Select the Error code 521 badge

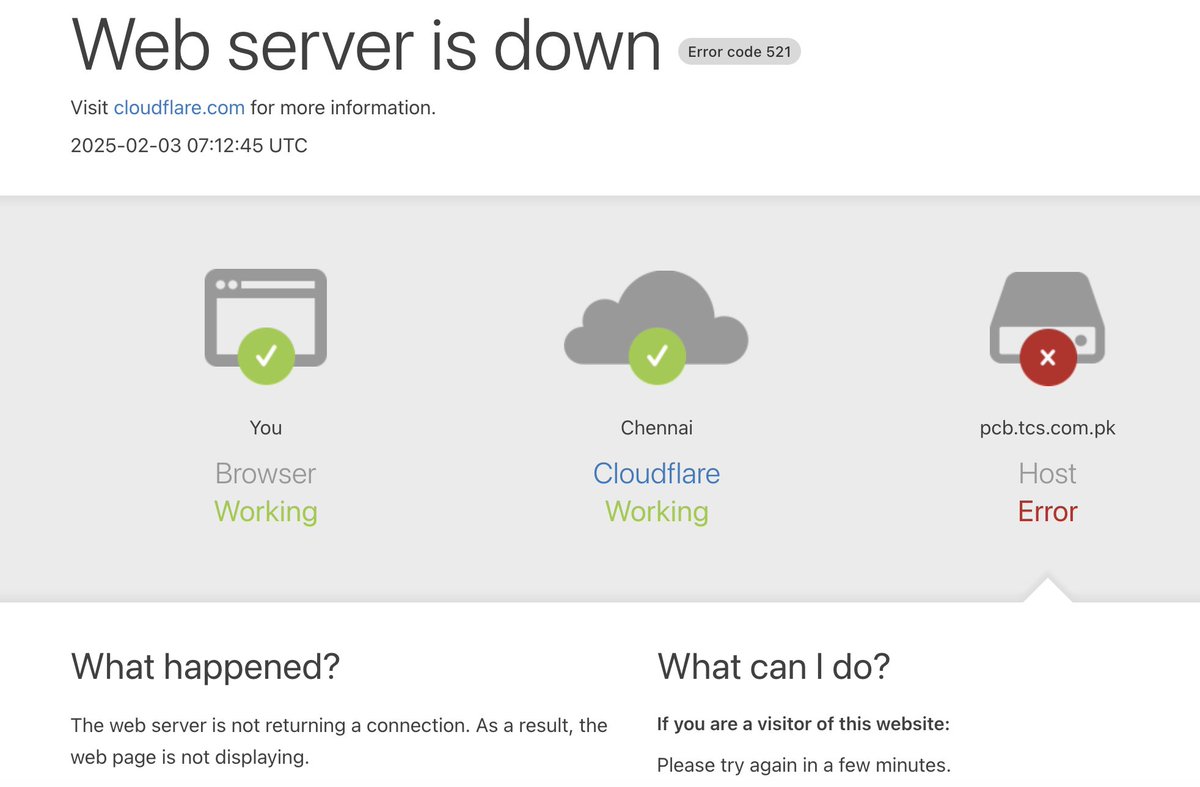click(739, 51)
